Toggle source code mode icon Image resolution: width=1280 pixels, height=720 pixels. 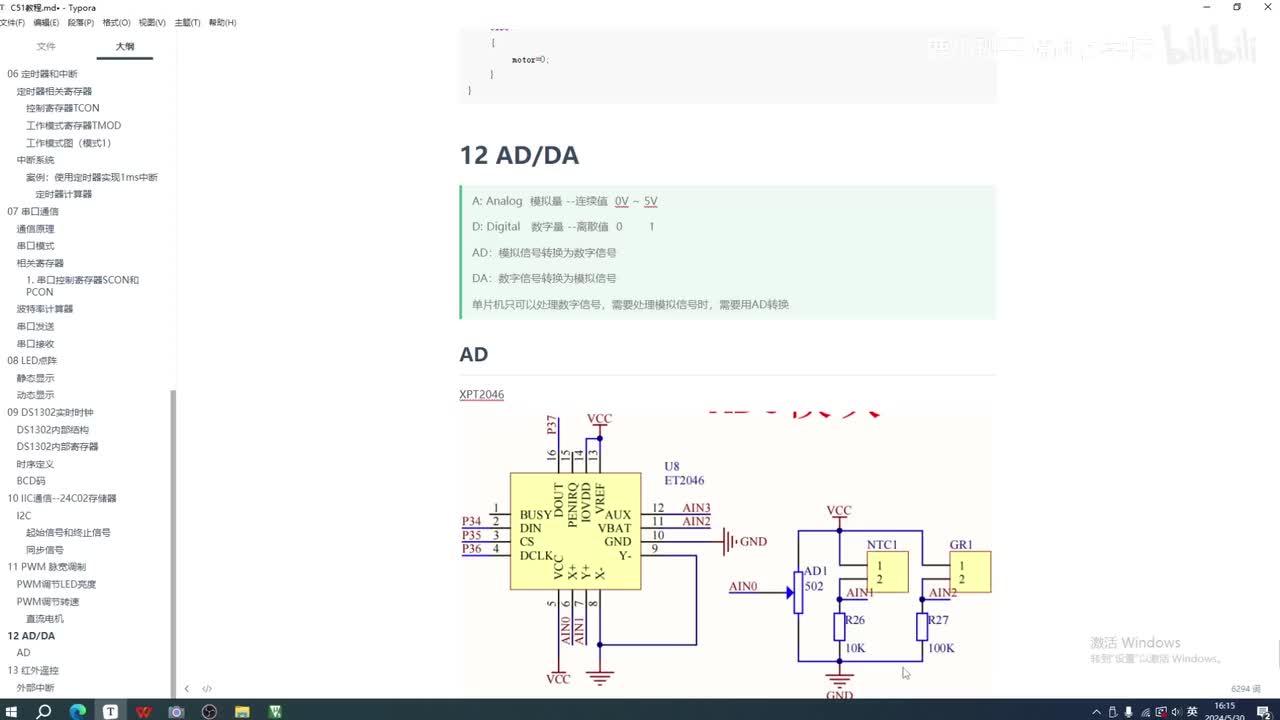click(207, 689)
